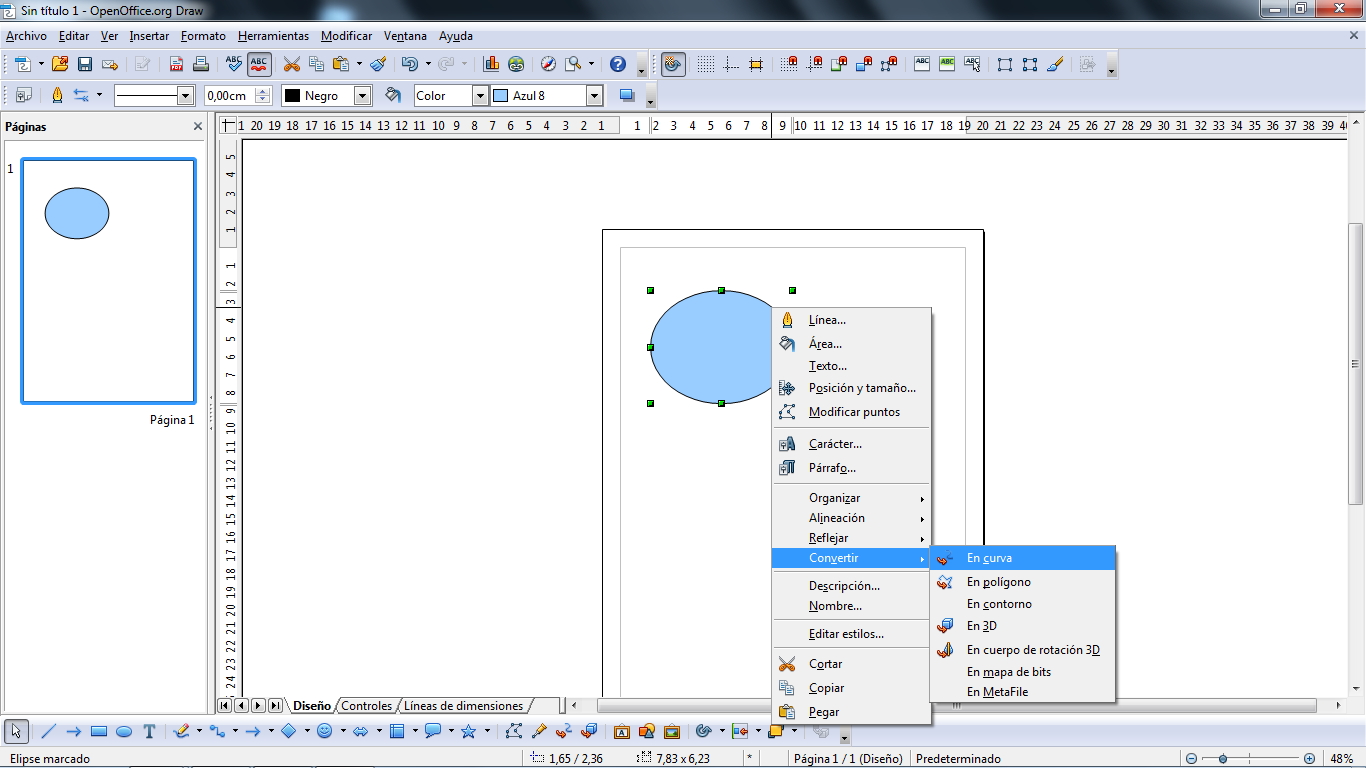Click Copiar in the context menu

pyautogui.click(x=851, y=688)
